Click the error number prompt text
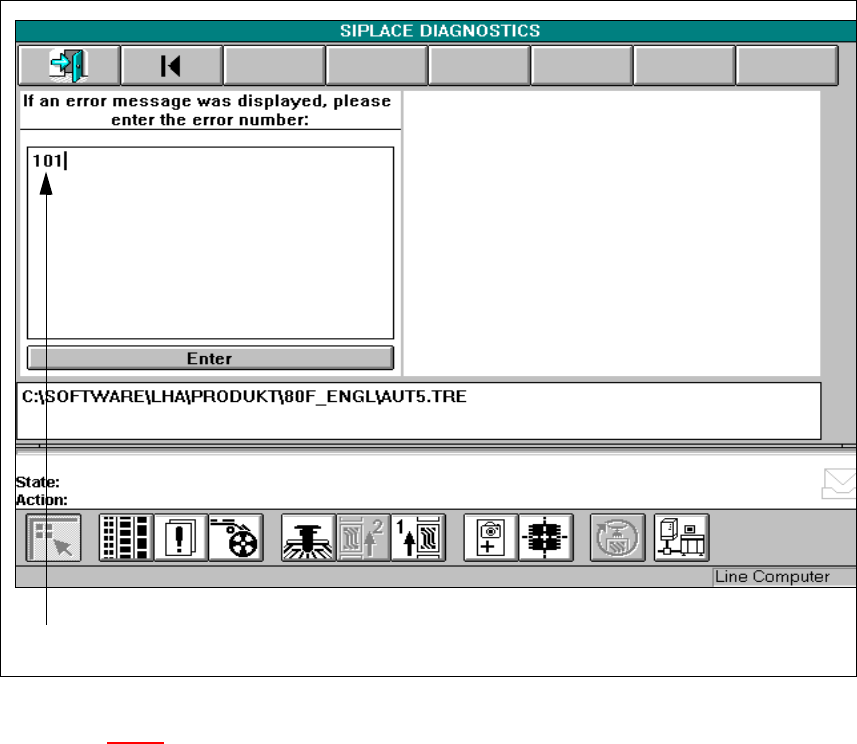857x744 pixels. (x=207, y=110)
